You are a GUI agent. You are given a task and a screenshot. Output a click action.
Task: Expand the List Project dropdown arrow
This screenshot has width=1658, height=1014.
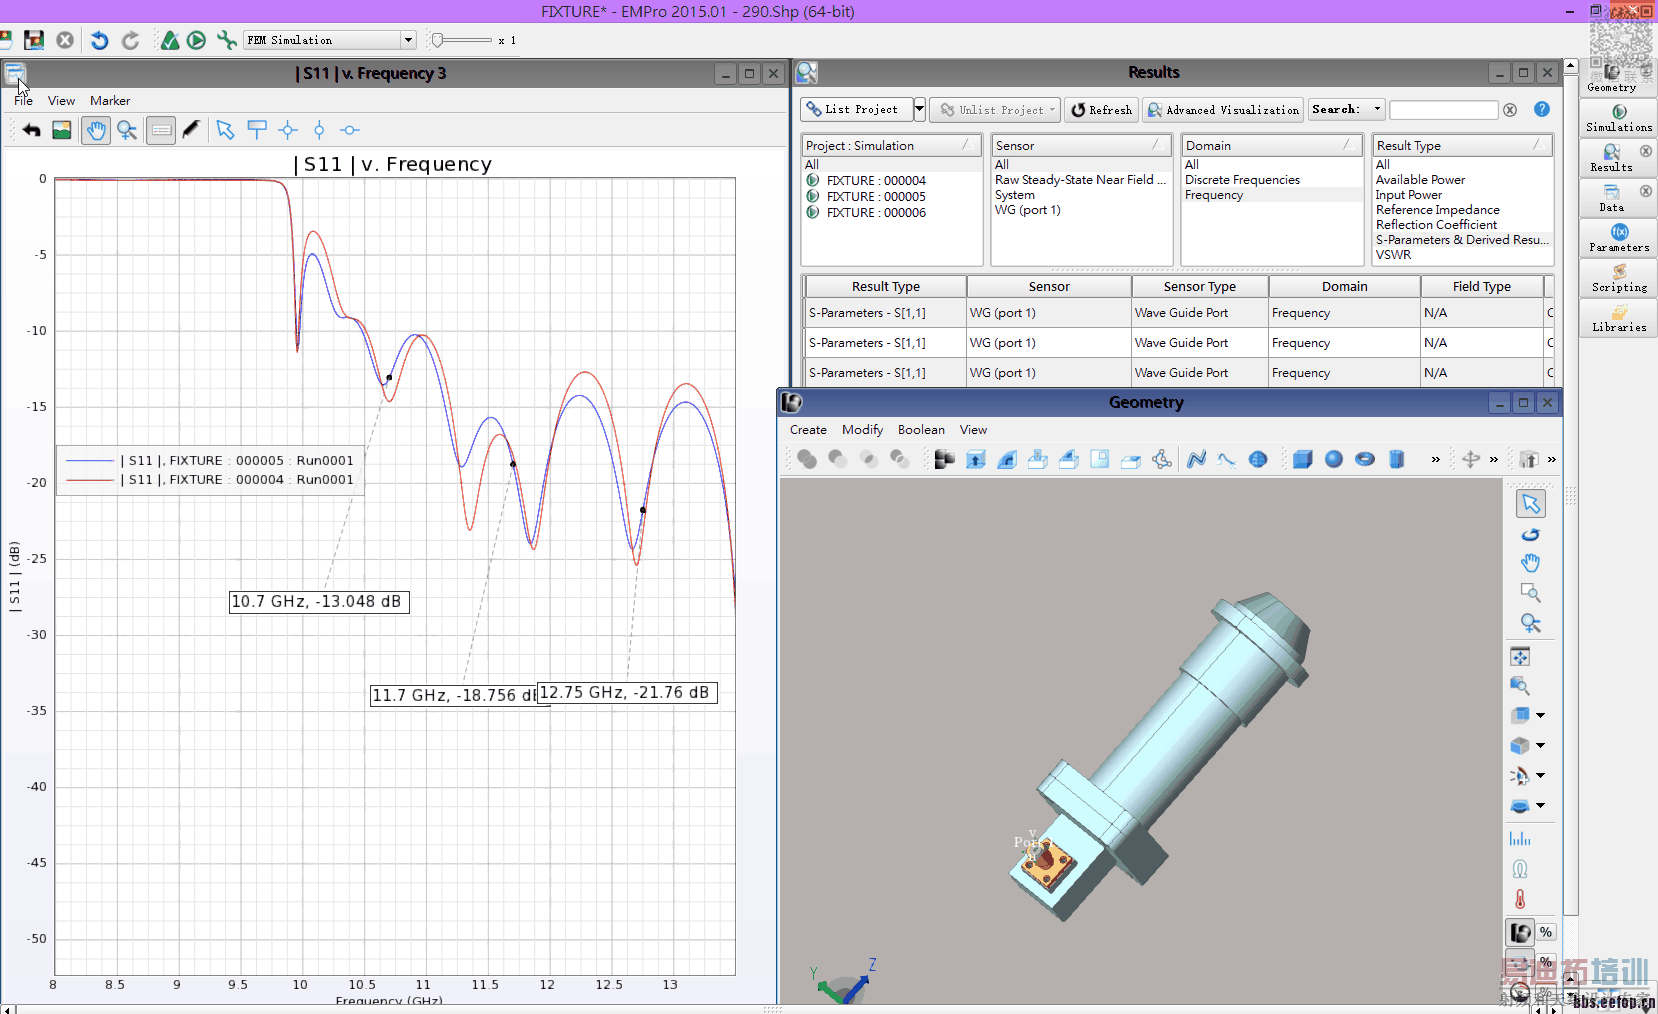pos(920,110)
